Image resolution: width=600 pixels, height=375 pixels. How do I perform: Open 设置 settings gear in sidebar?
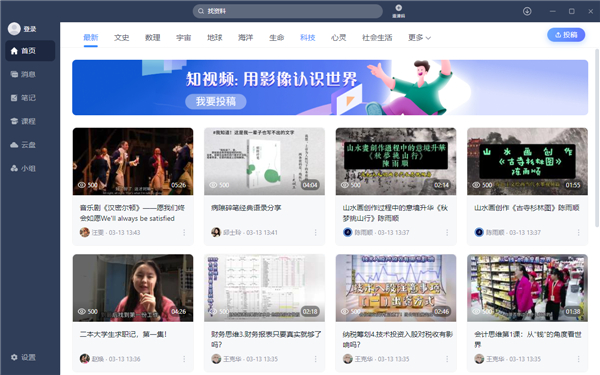point(24,357)
